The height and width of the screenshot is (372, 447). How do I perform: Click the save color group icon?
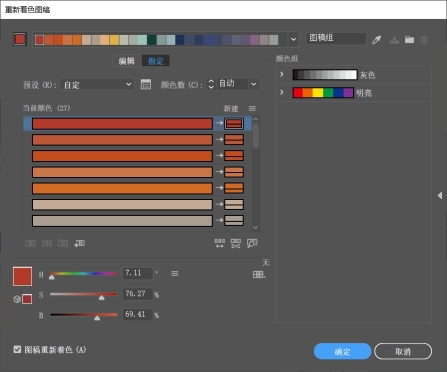pyautogui.click(x=394, y=40)
